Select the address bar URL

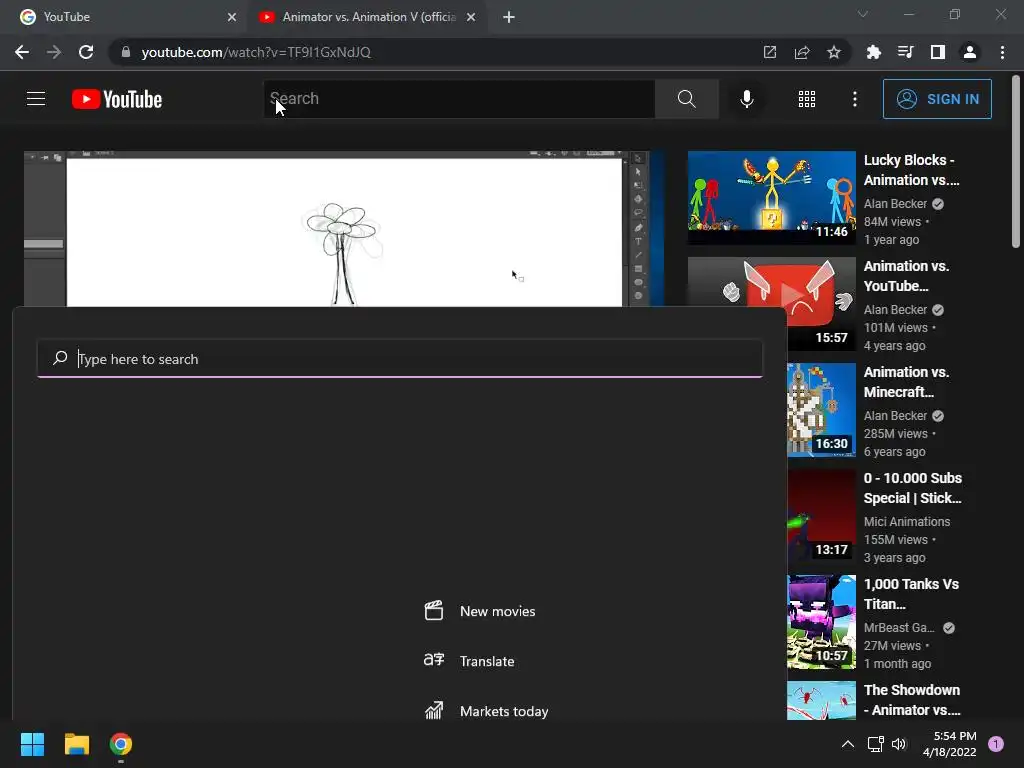tap(256, 52)
